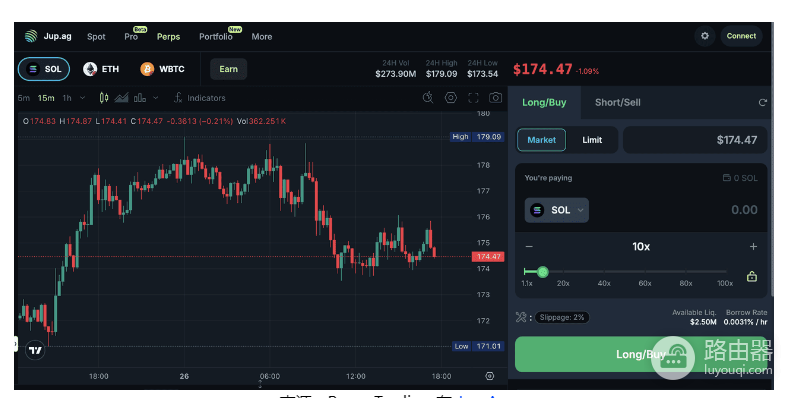
Task: Click the 174.47 current price label
Action: [x=488, y=256]
